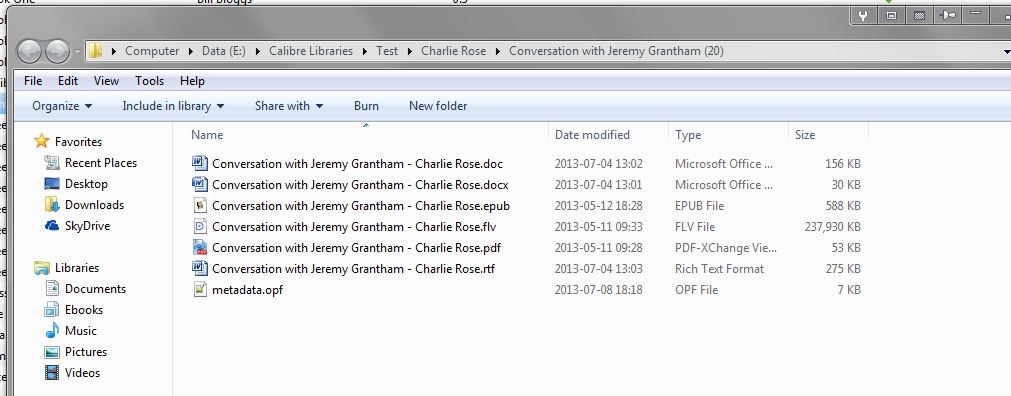
Task: Open the Share with dropdown
Action: pos(289,106)
